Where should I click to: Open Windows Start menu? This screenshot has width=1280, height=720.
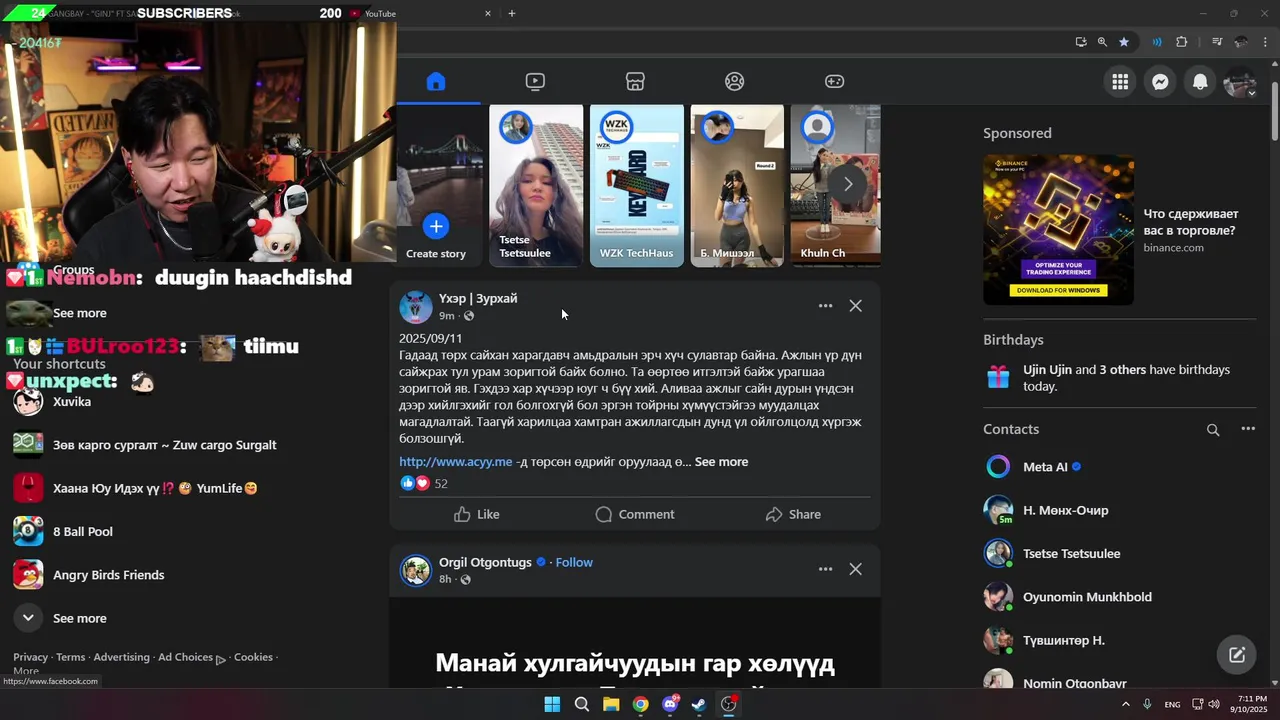[552, 704]
